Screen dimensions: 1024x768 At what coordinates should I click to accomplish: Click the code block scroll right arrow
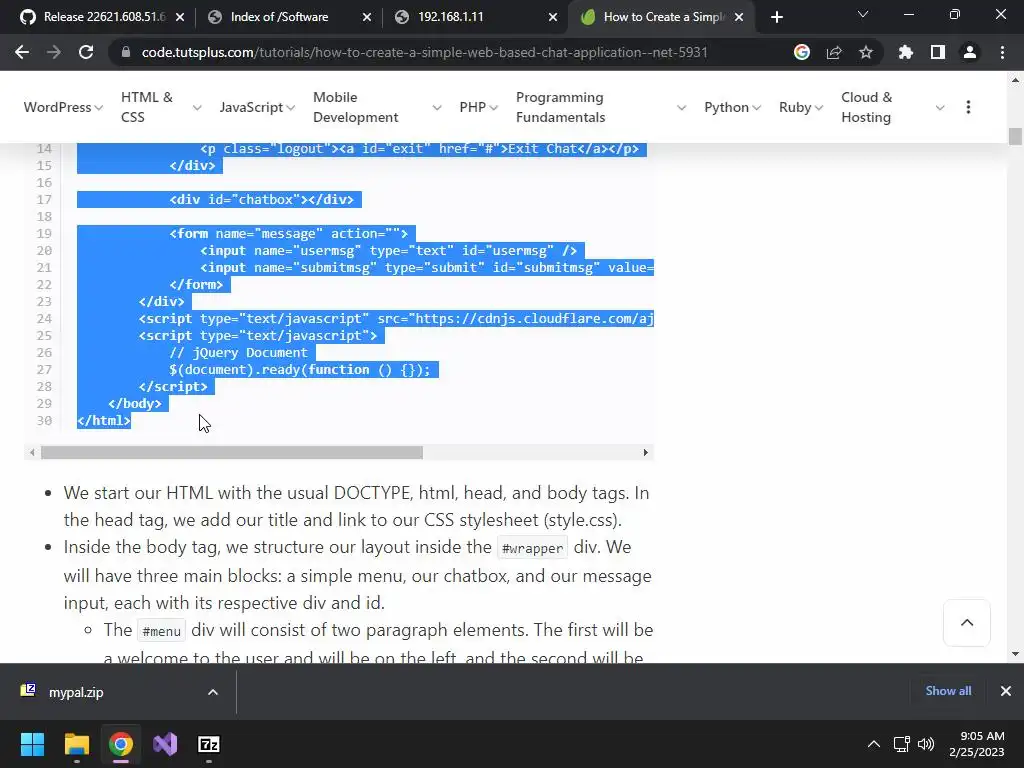[645, 453]
